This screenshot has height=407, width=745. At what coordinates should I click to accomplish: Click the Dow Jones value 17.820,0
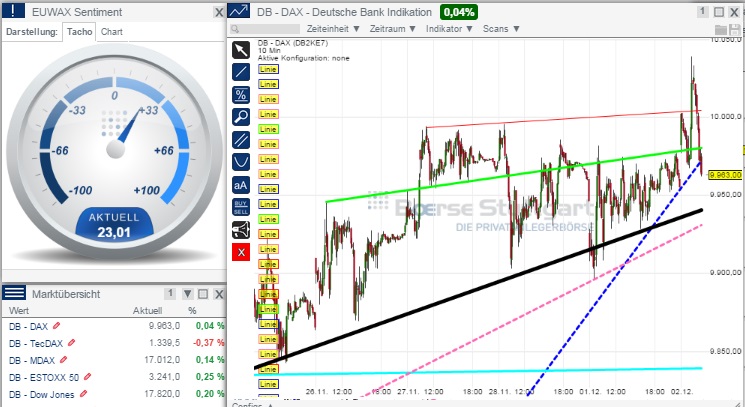(162, 394)
